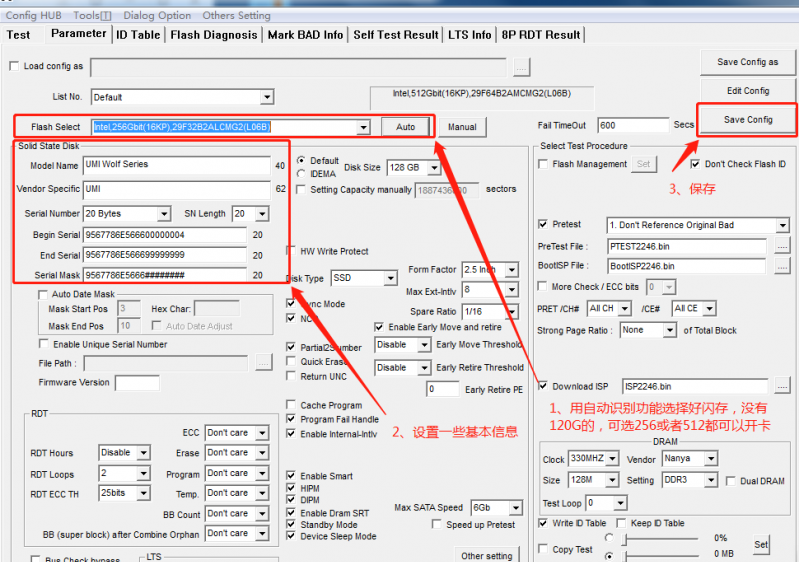The height and width of the screenshot is (562, 799).
Task: Click the Fail TimeOut field
Action: point(633,125)
